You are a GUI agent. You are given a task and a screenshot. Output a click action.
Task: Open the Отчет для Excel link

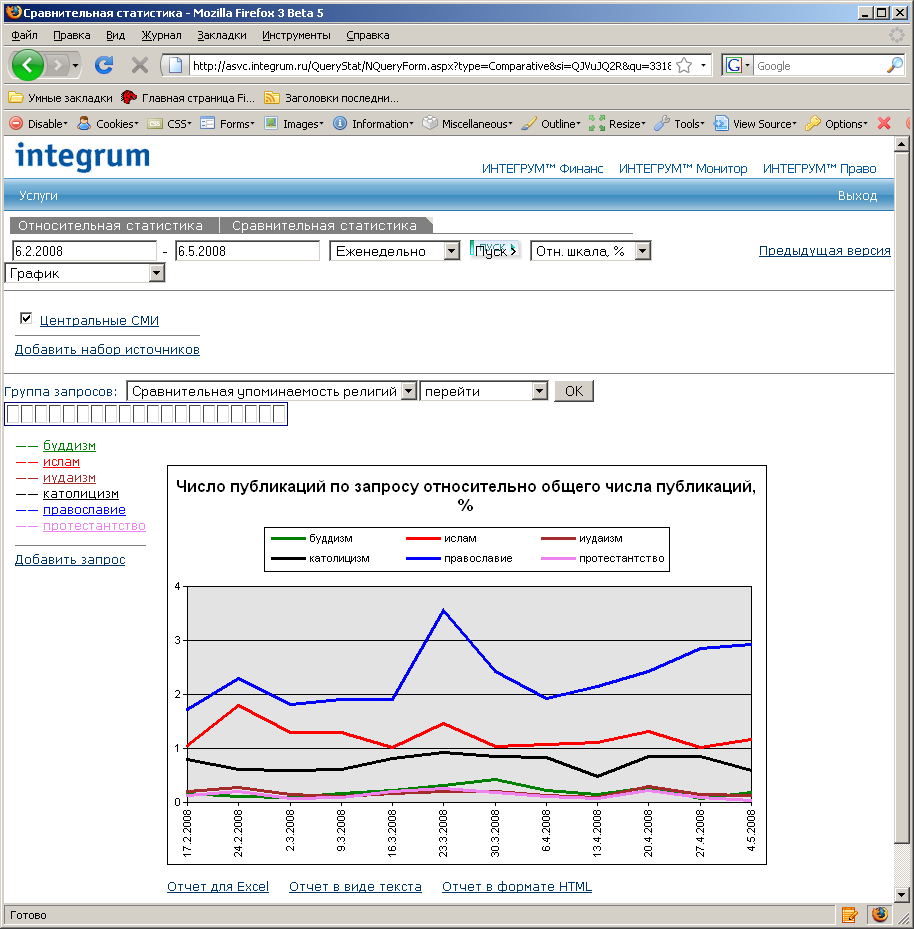tap(218, 886)
